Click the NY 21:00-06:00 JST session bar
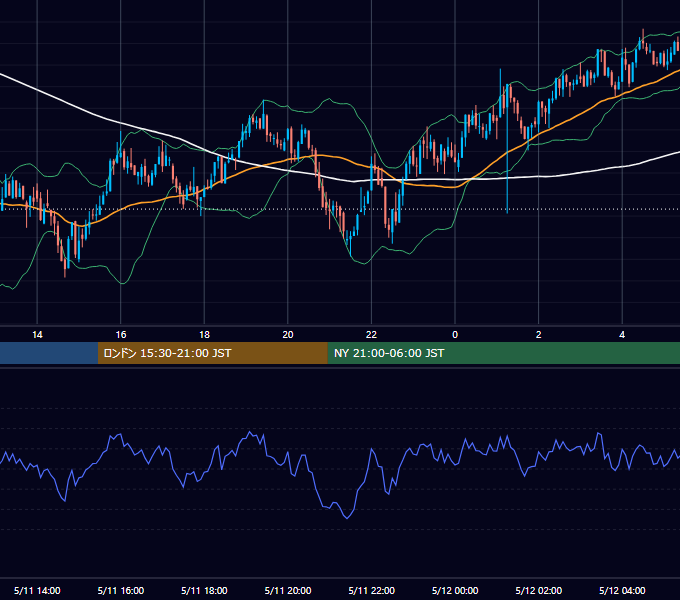680x600 pixels. pos(503,353)
